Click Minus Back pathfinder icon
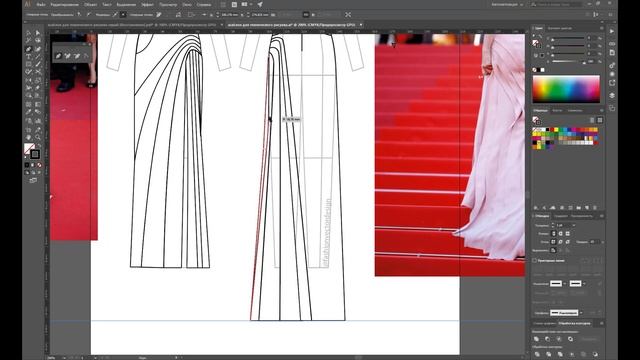The width and height of the screenshot is (640, 360). pyautogui.click(x=595, y=354)
